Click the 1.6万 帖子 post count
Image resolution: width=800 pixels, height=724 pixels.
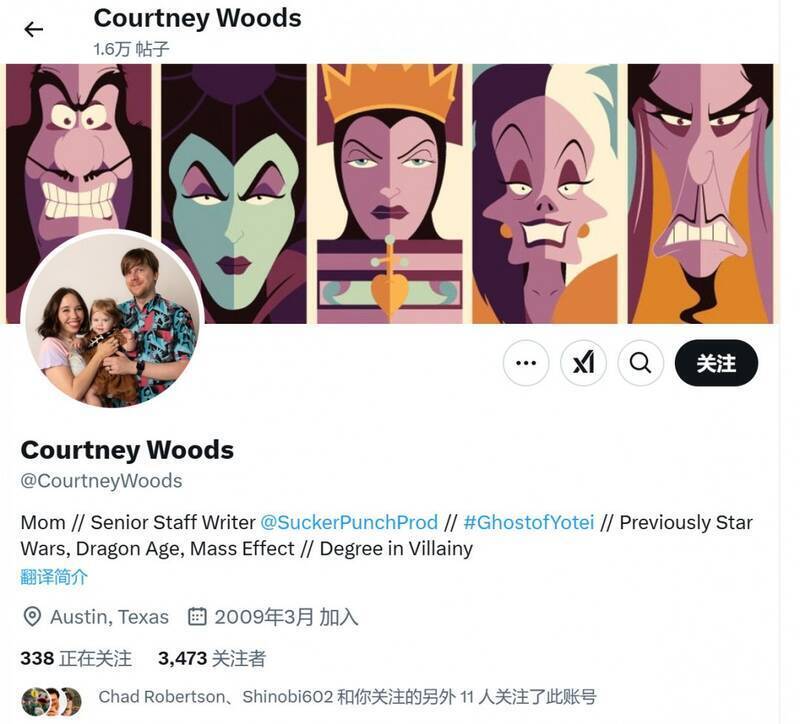(x=131, y=48)
